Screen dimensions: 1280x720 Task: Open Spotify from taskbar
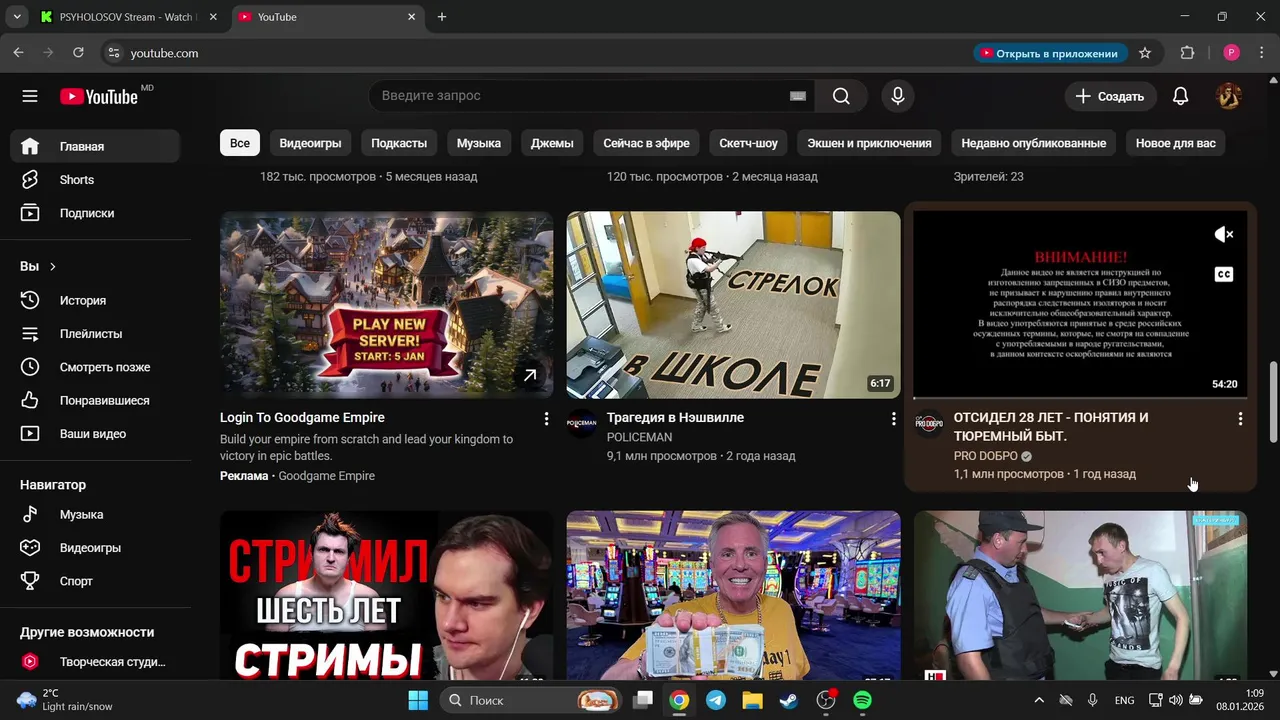(x=862, y=700)
